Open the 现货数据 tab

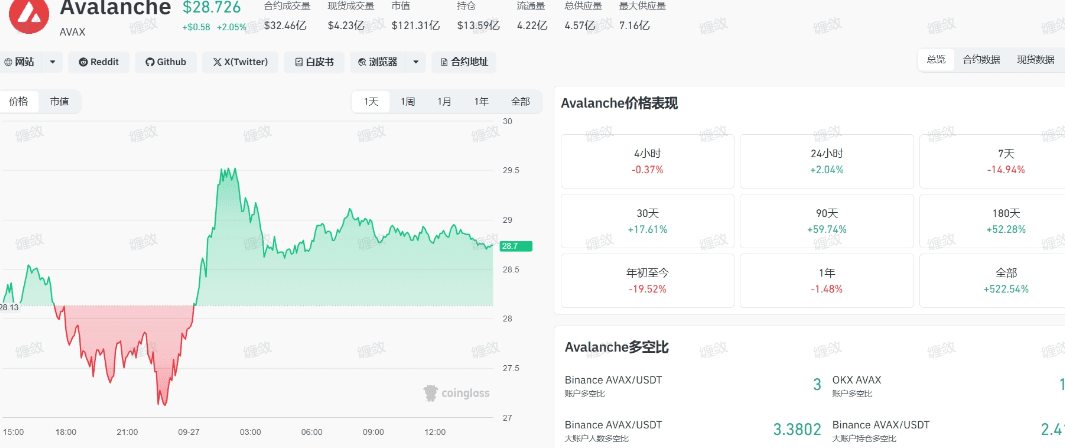point(1036,60)
